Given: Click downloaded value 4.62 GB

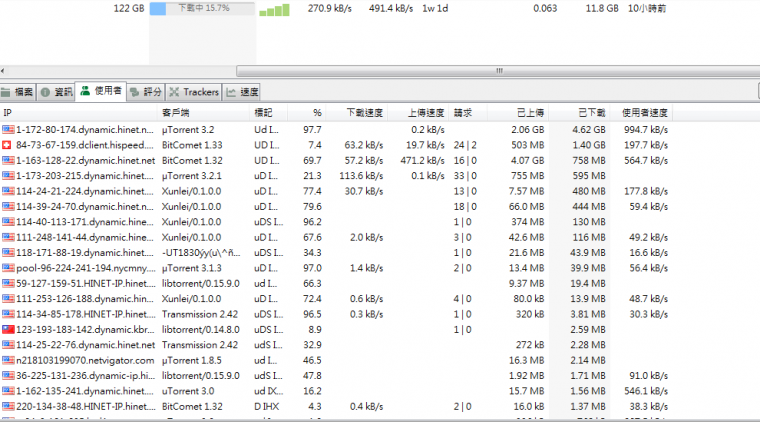Looking at the screenshot, I should tap(588, 129).
